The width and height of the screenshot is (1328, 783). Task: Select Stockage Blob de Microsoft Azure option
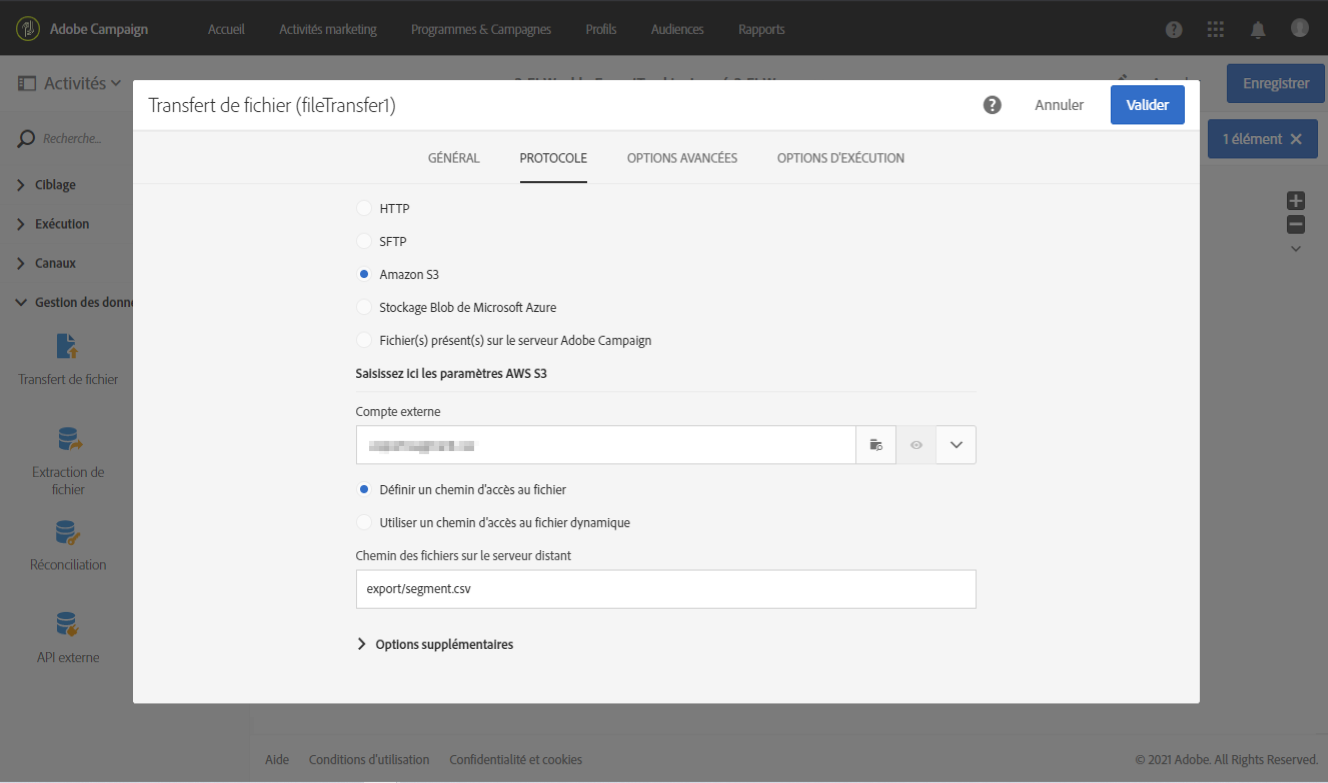tap(364, 308)
